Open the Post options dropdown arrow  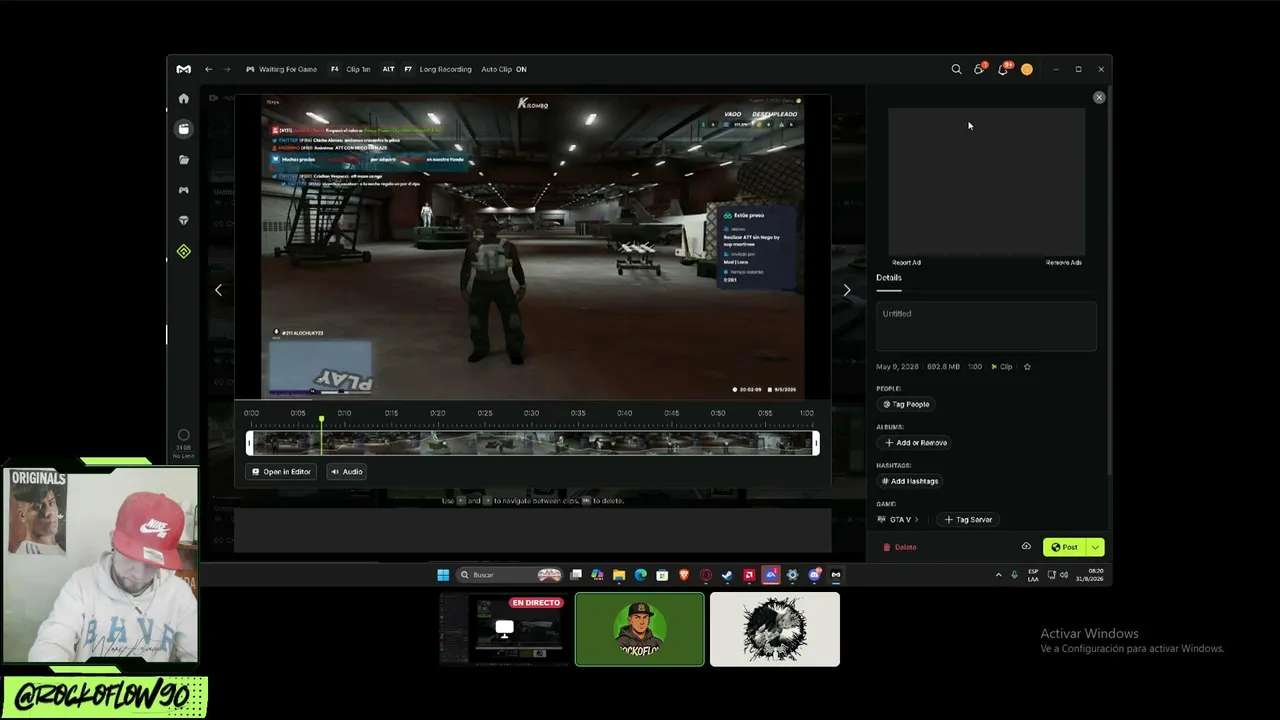coord(1096,547)
